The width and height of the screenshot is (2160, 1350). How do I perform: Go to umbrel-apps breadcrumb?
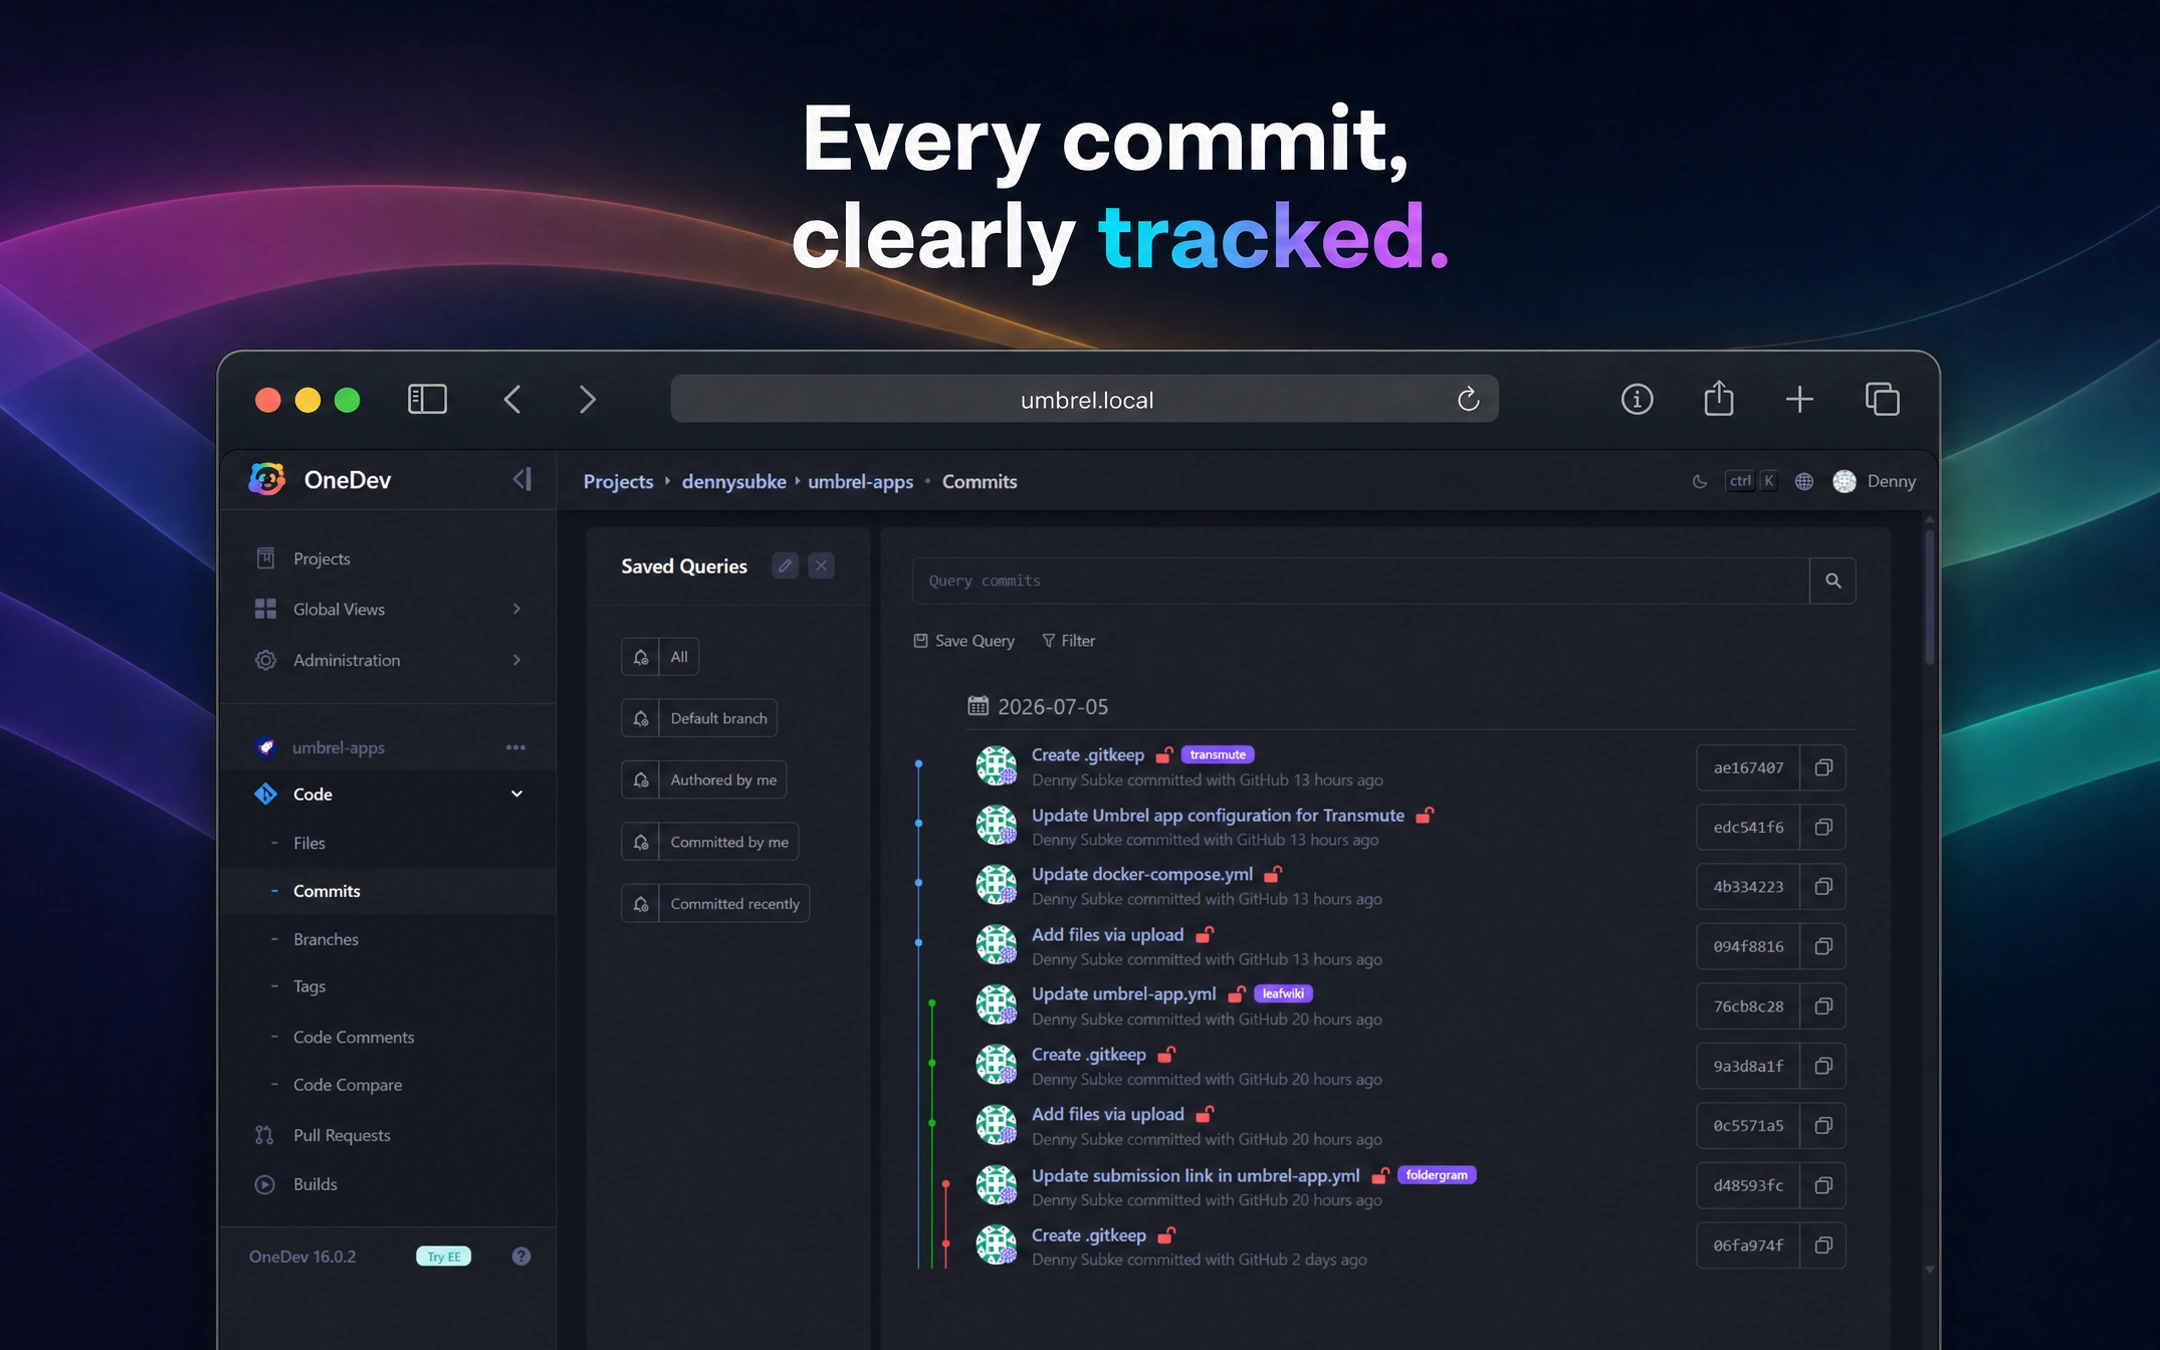[x=860, y=481]
